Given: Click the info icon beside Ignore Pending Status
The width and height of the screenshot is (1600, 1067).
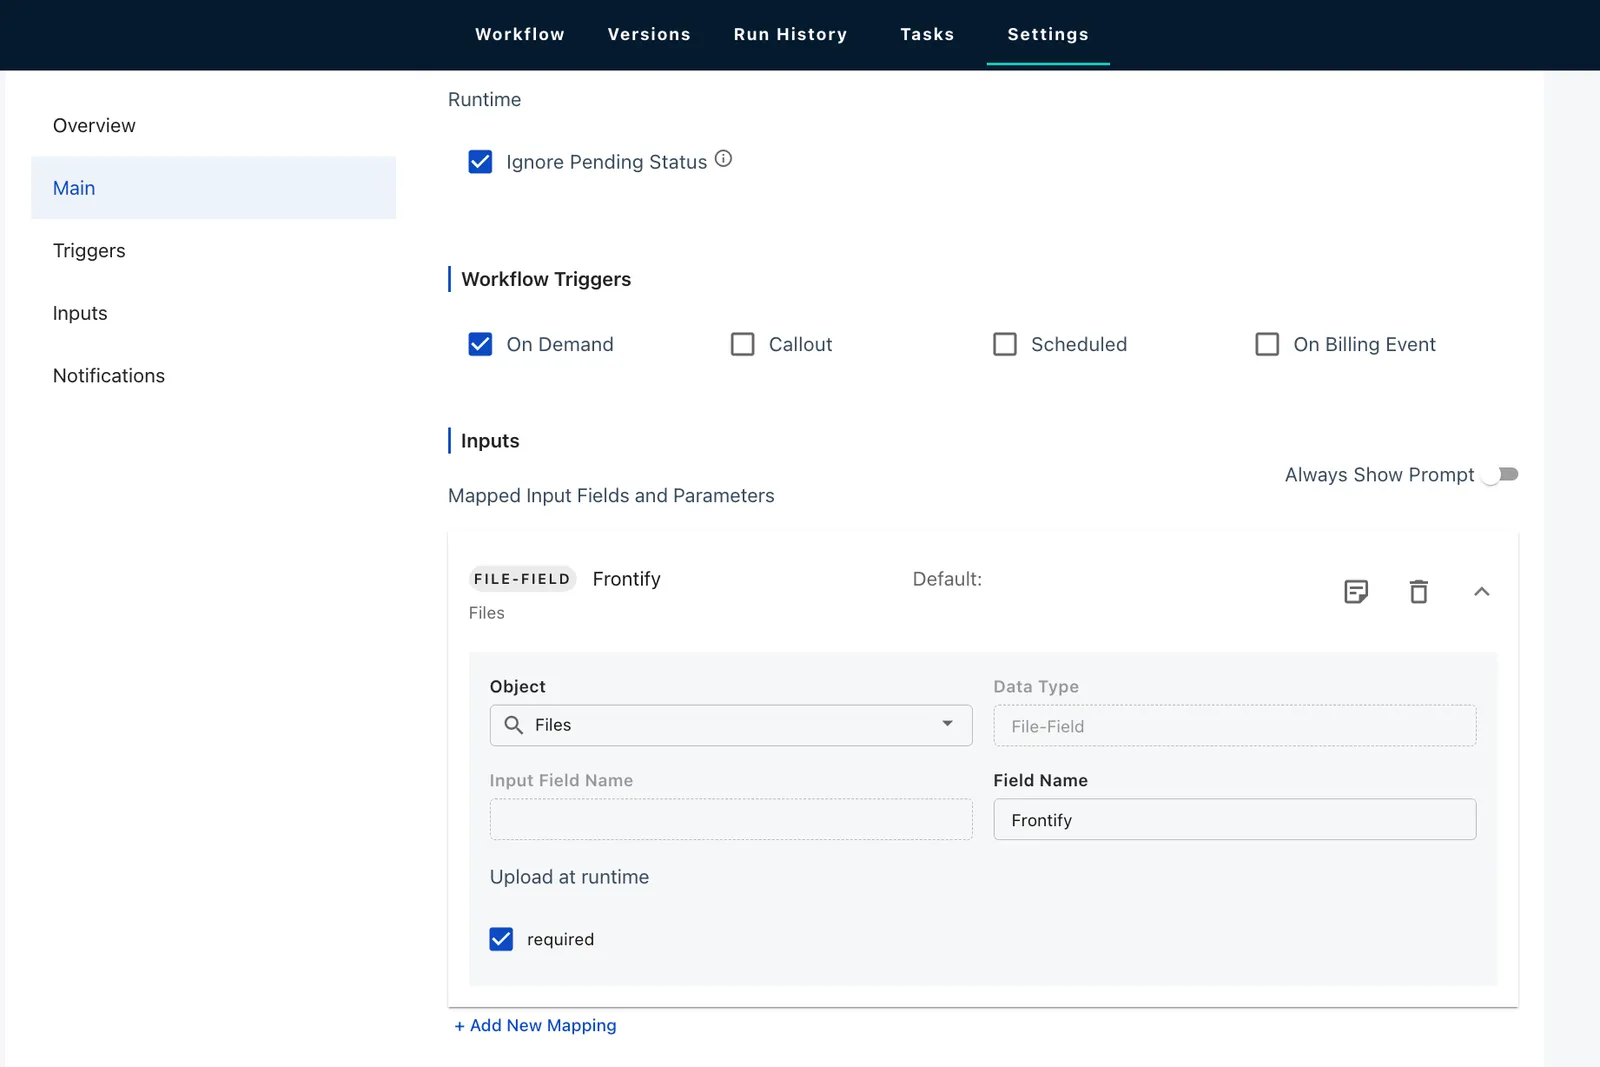Looking at the screenshot, I should click(723, 159).
